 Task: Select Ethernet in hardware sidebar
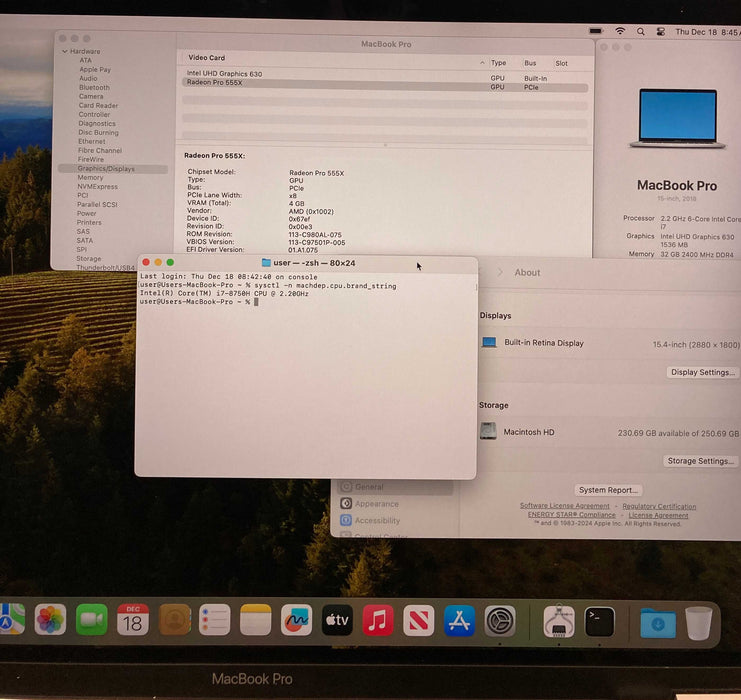click(92, 141)
